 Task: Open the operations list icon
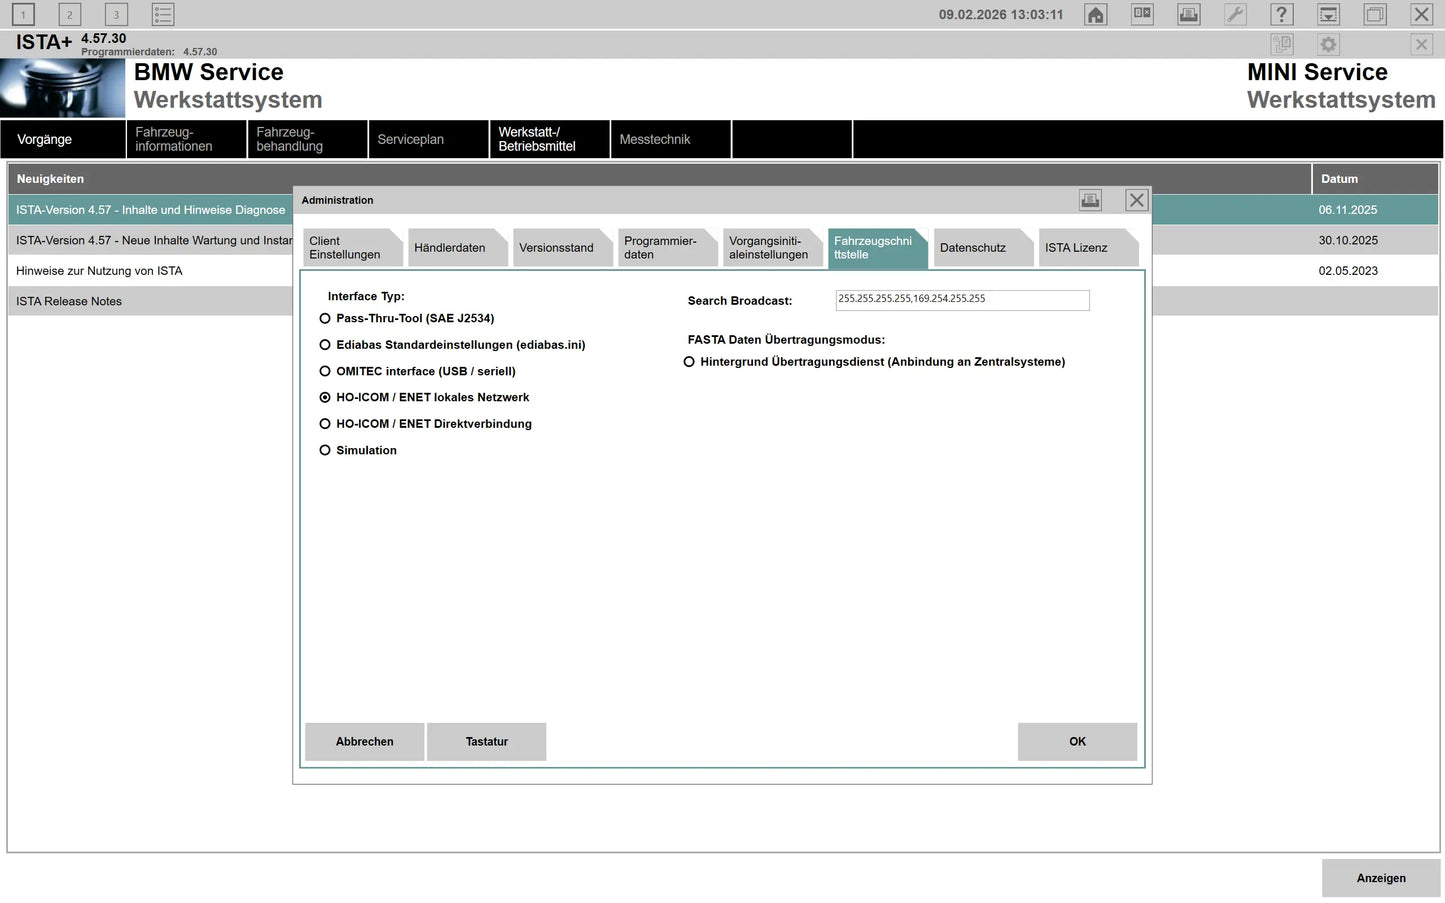(163, 15)
